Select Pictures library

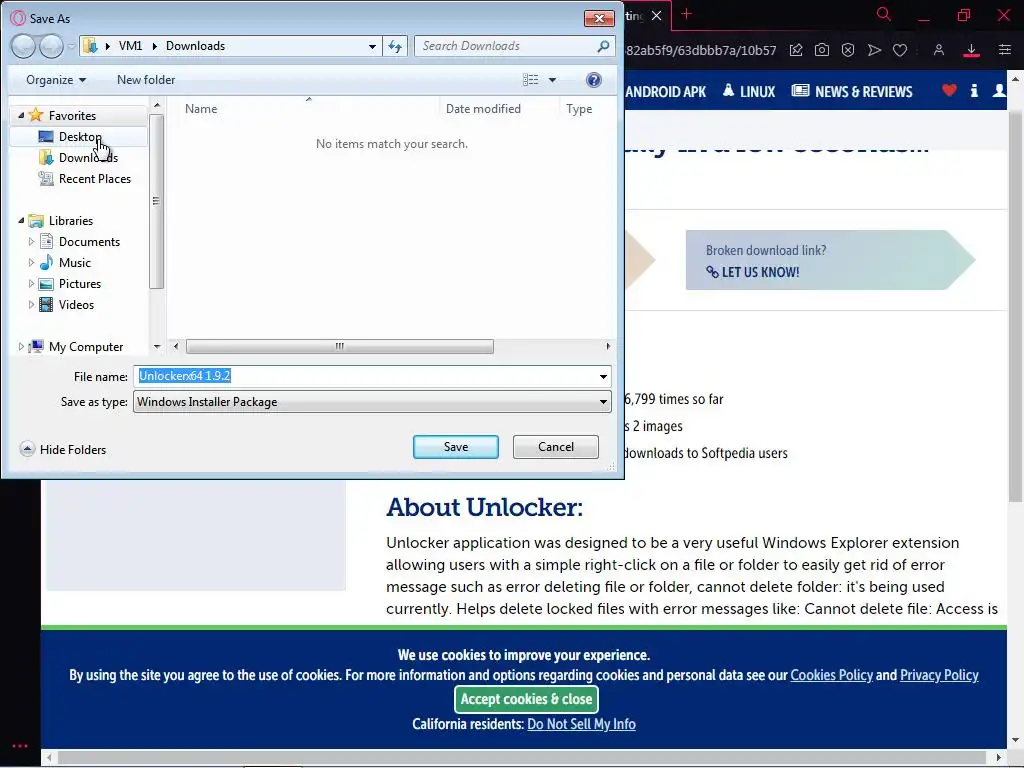(x=70, y=283)
